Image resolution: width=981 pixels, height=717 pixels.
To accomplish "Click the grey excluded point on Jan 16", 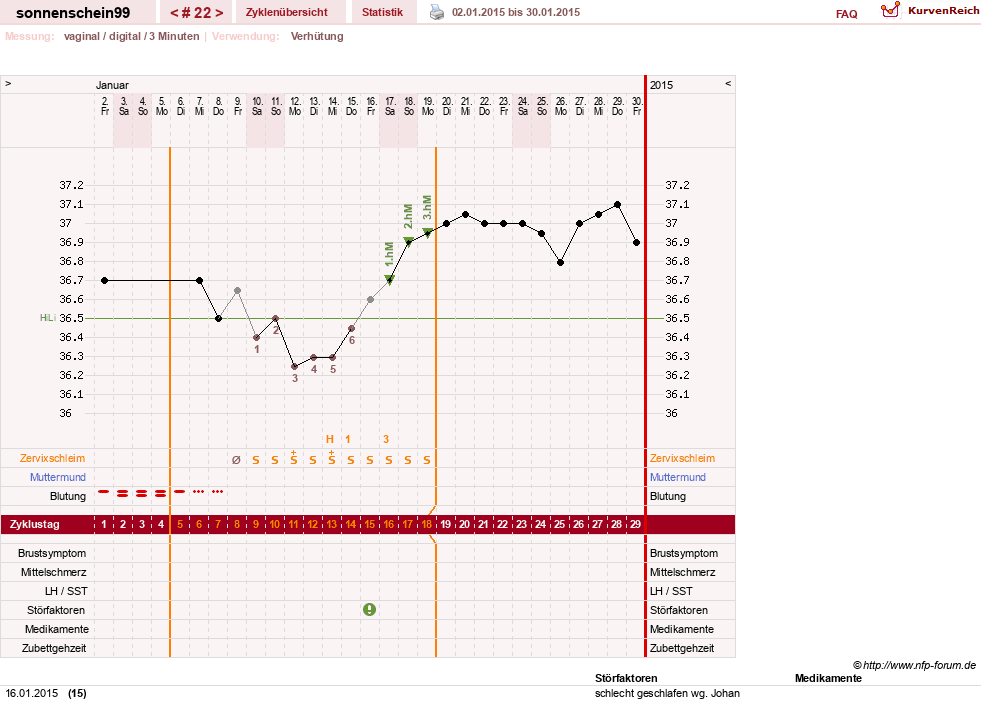I will click(x=370, y=300).
